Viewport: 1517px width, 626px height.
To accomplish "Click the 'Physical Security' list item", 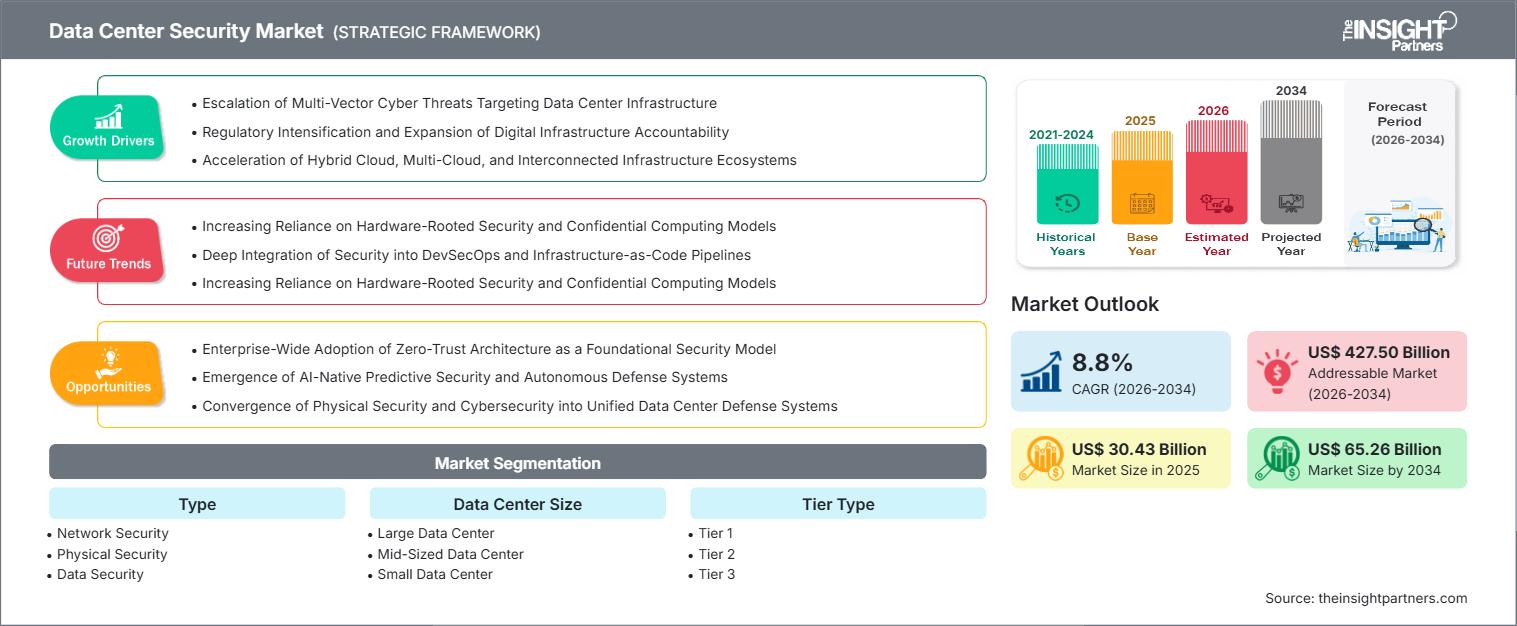I will [x=112, y=554].
